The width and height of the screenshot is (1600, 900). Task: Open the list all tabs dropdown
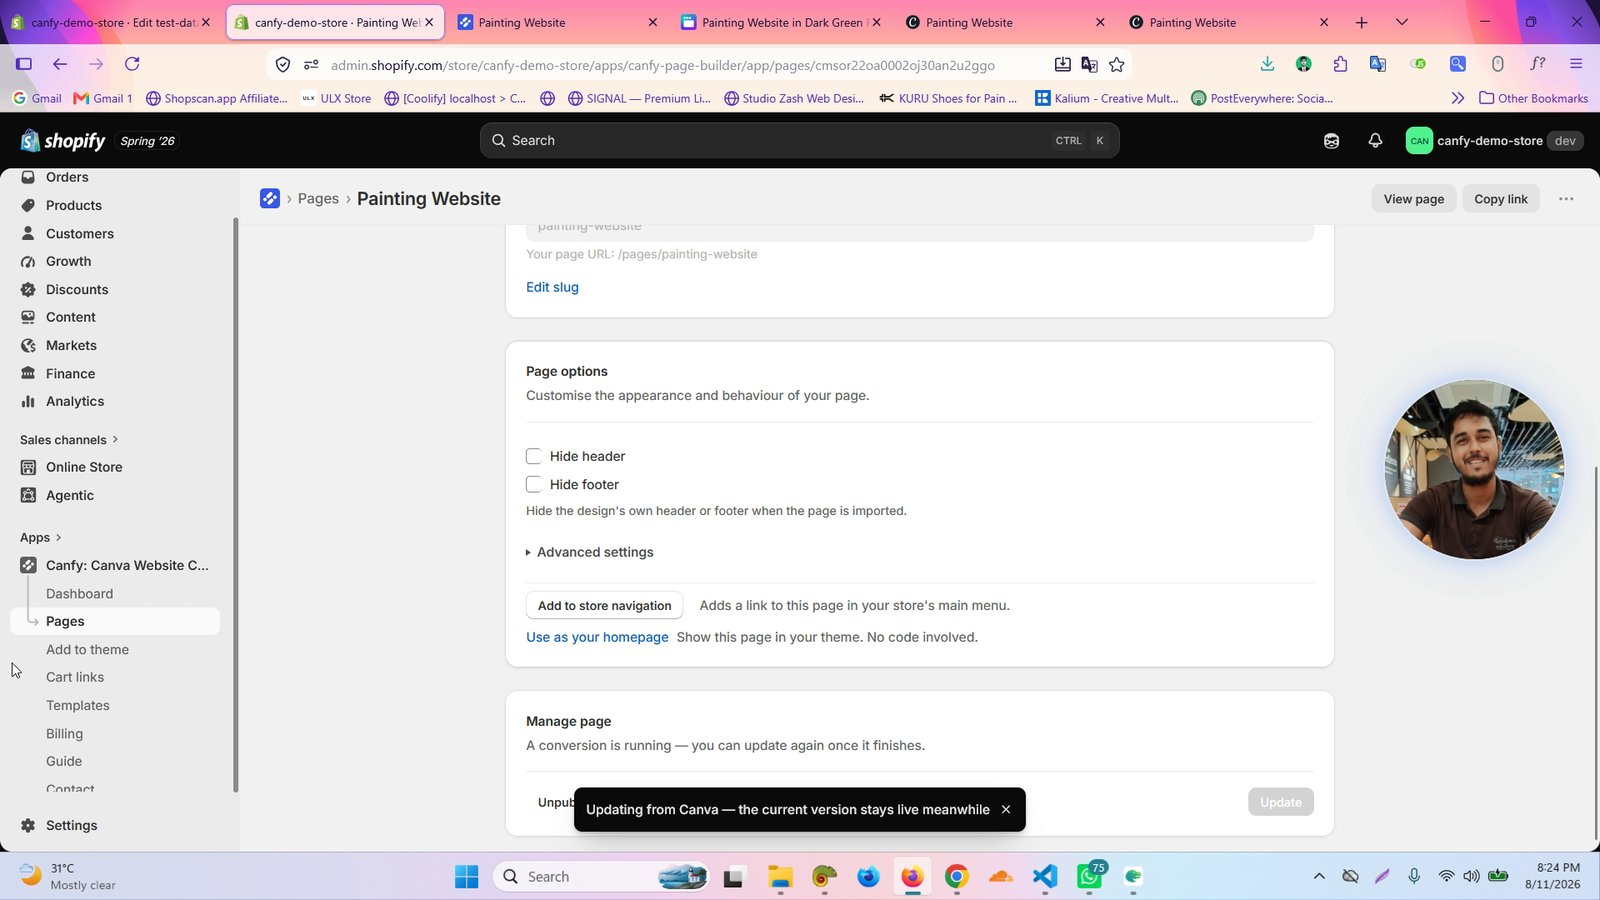point(1402,22)
